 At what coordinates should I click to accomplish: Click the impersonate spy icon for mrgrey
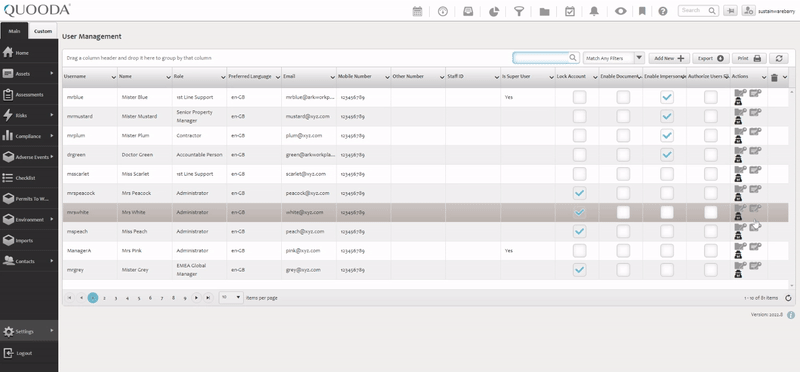tap(738, 275)
